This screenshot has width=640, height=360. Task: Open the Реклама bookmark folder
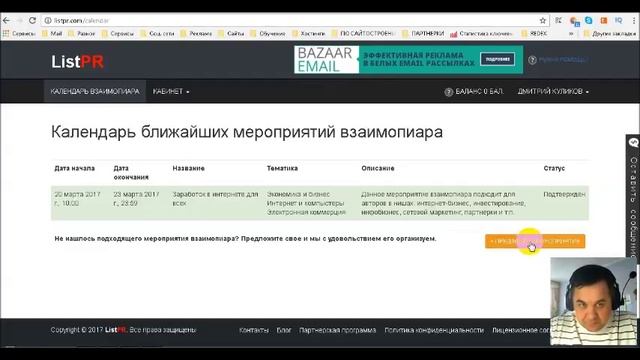coord(196,34)
